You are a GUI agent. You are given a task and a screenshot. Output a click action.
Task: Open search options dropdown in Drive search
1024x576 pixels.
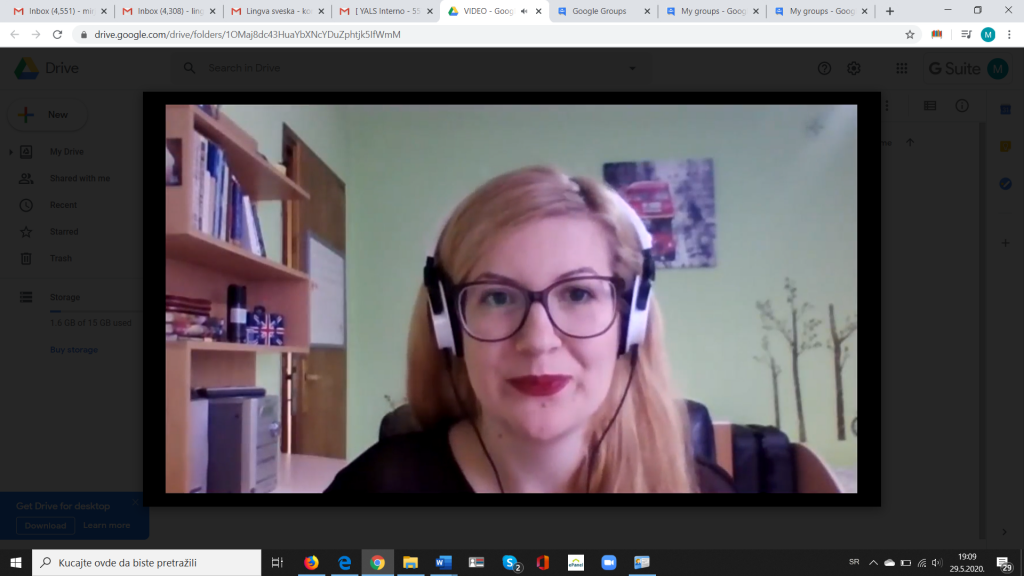click(x=632, y=69)
